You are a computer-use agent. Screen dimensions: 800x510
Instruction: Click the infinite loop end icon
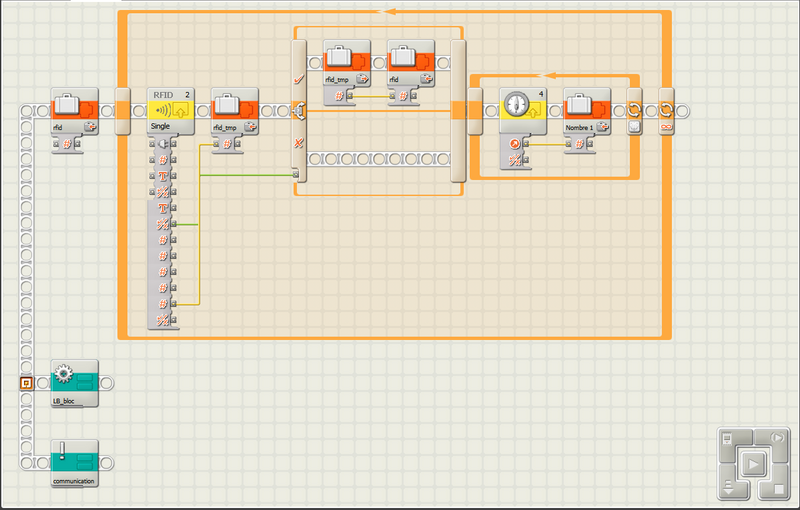(666, 110)
